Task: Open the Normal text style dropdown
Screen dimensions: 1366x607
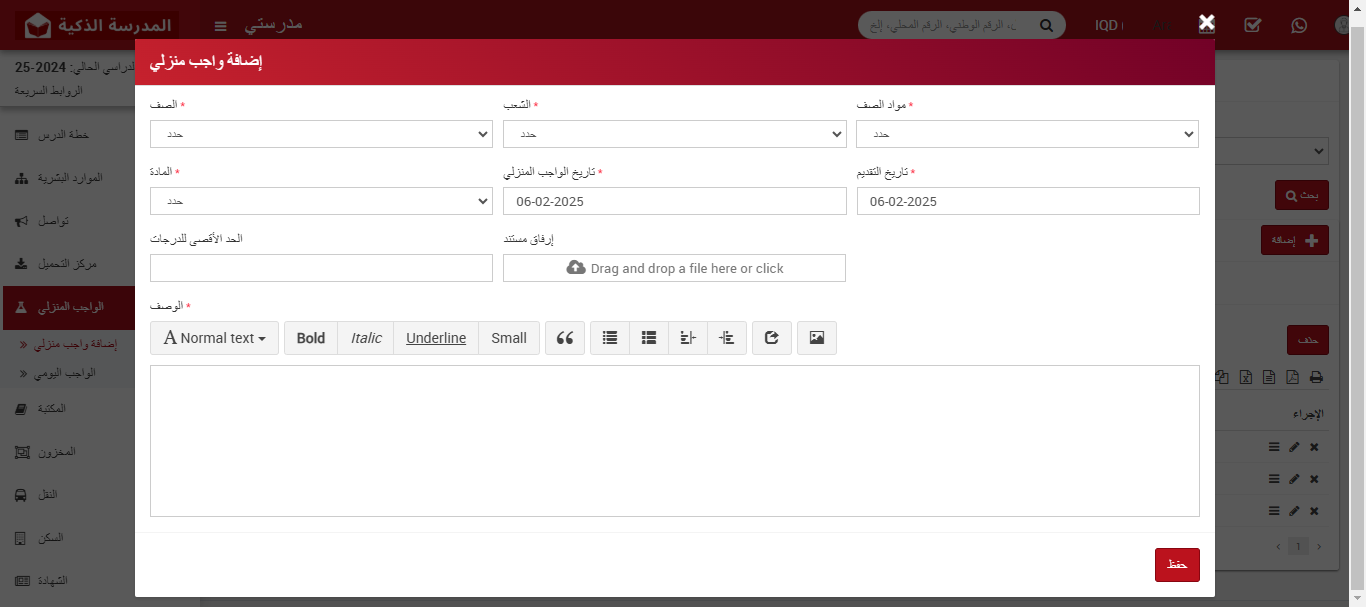Action: 214,337
